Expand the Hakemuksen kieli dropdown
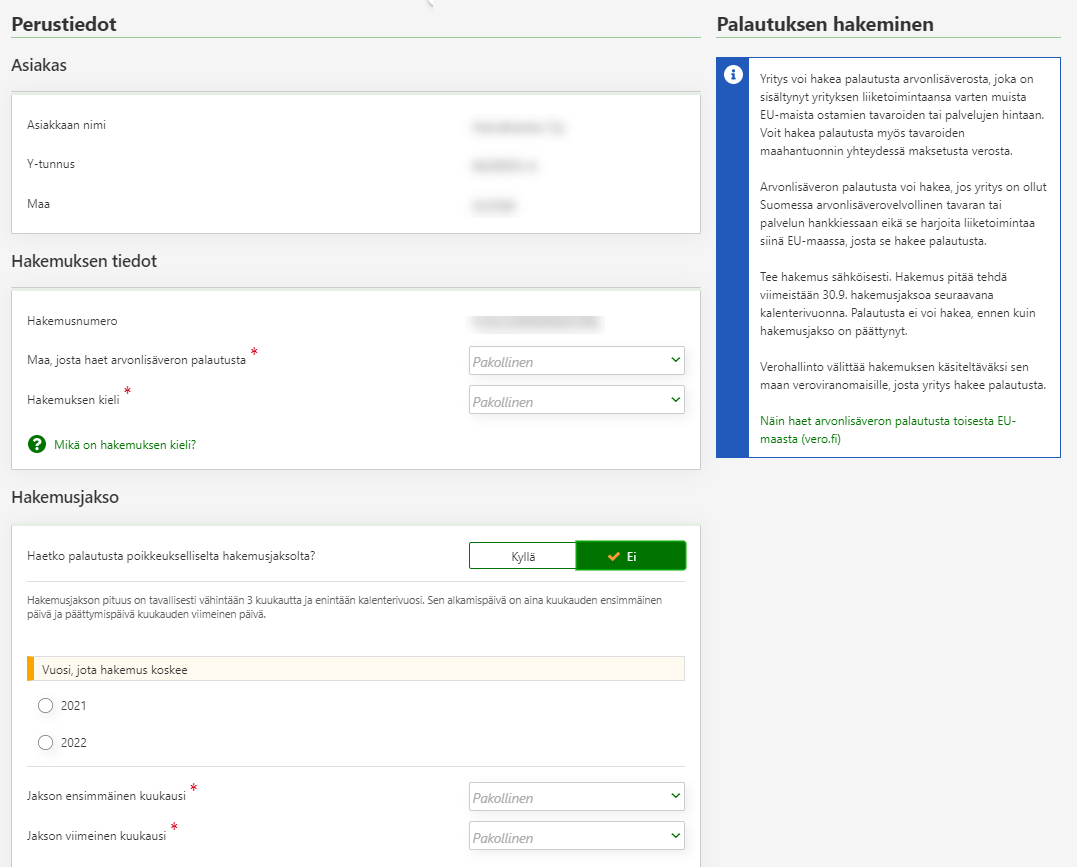1077x867 pixels. coord(576,400)
